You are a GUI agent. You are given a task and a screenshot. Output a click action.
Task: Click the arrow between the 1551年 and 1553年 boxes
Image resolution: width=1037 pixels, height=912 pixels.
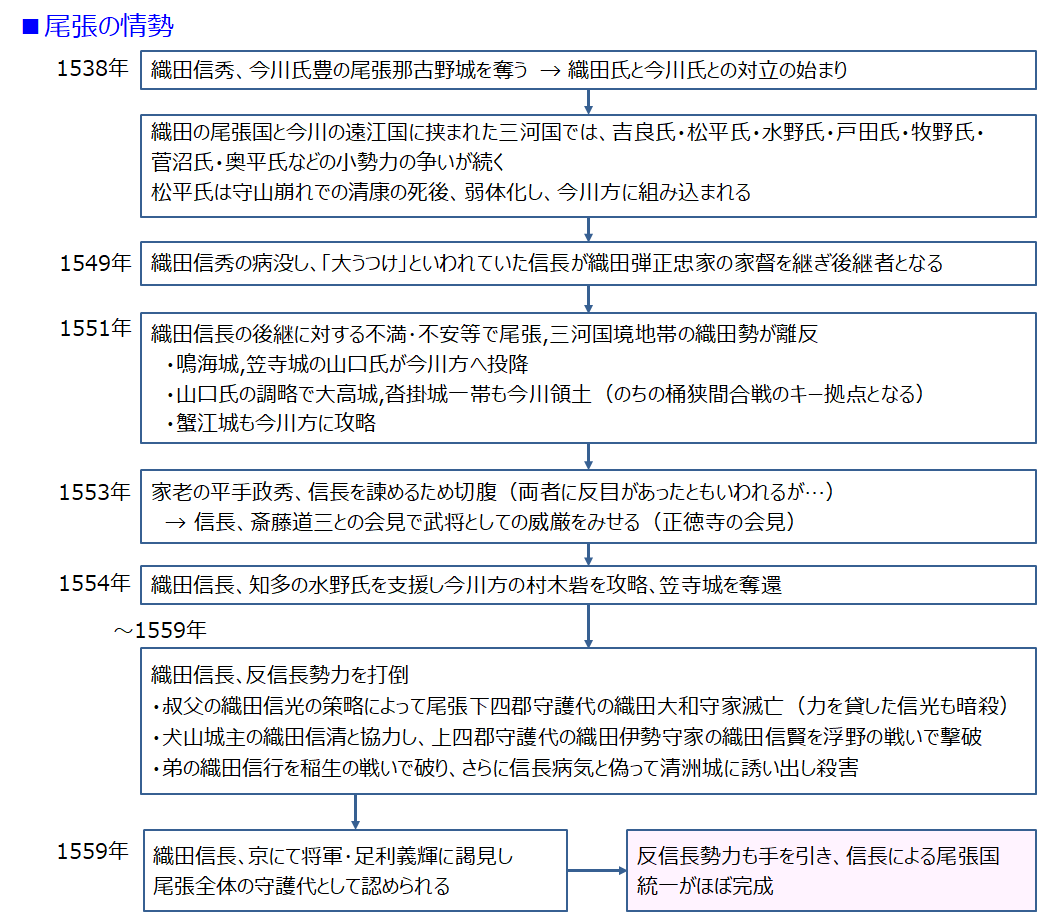click(588, 456)
